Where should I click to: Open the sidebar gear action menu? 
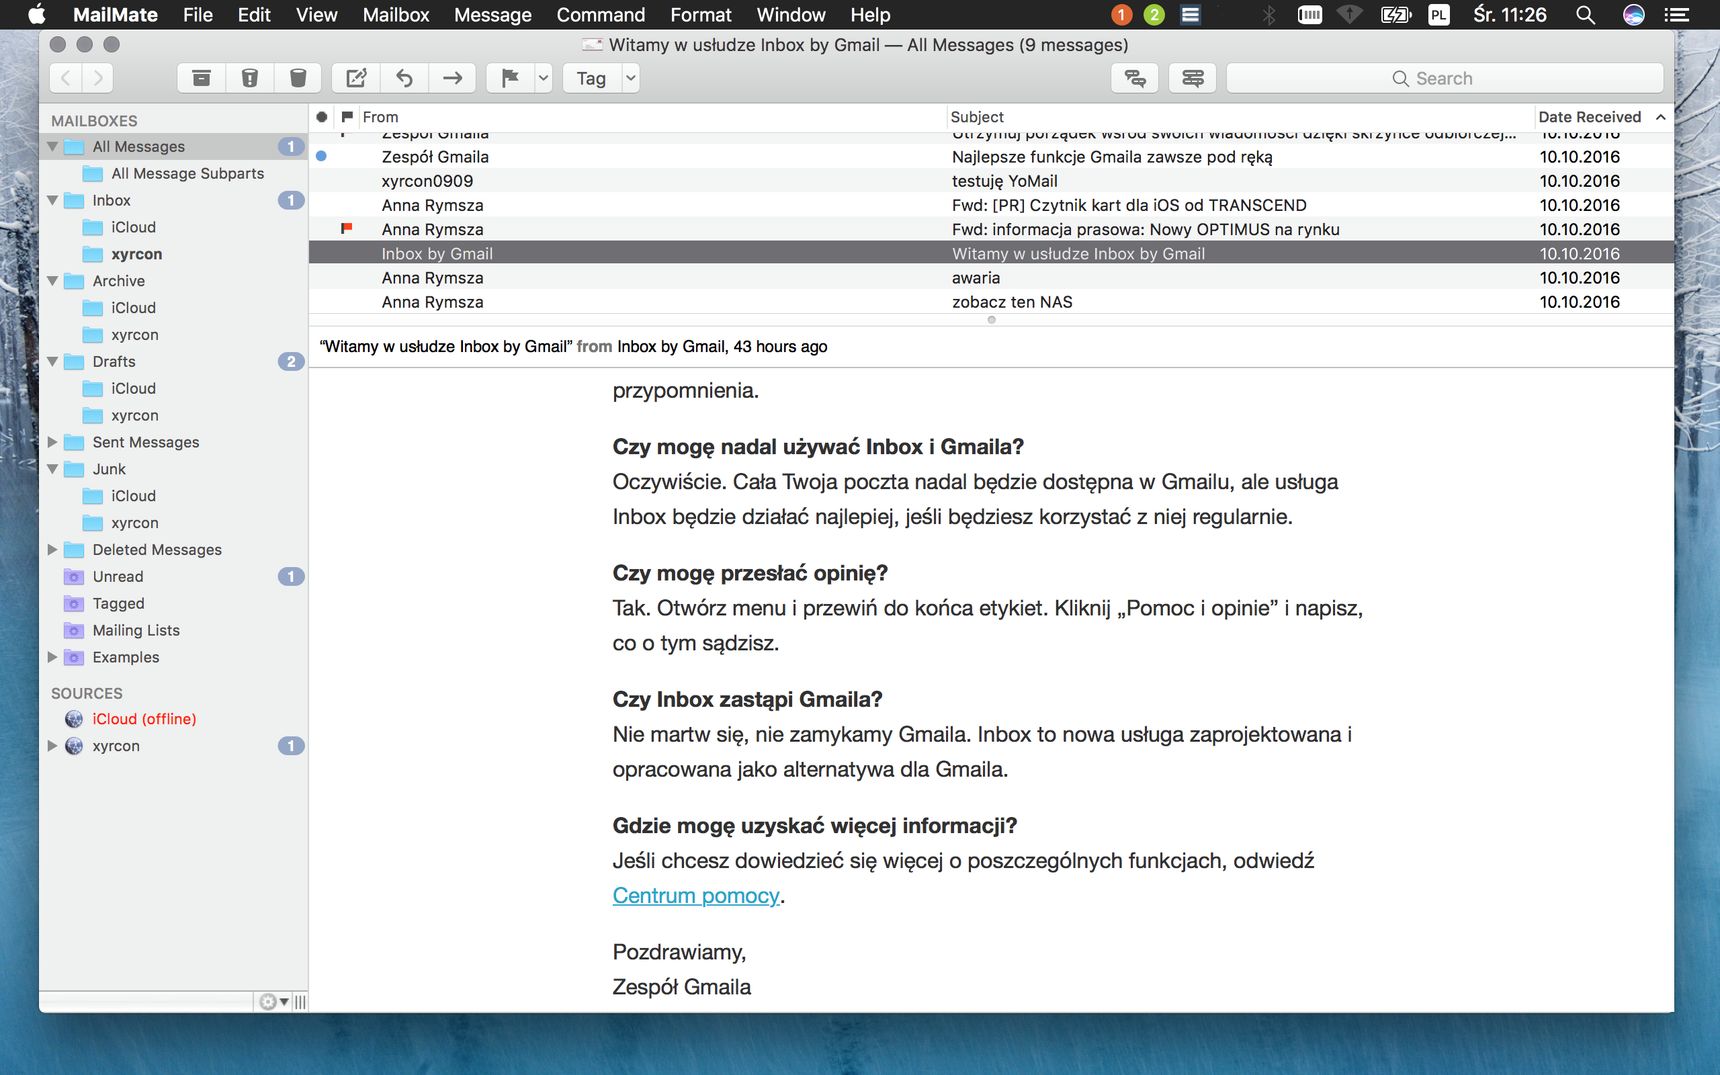(273, 1001)
